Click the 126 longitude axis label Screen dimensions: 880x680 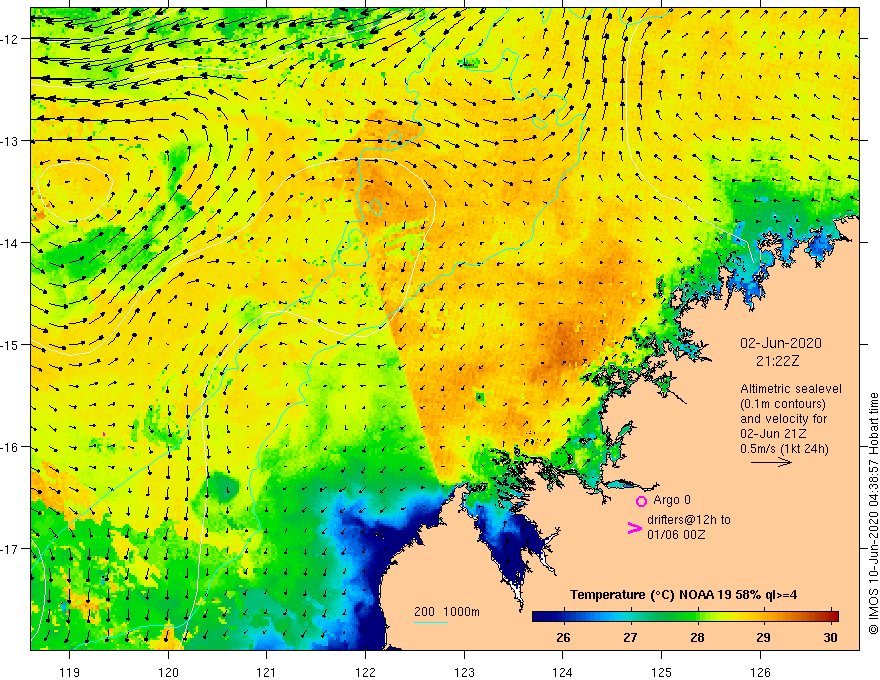point(760,672)
